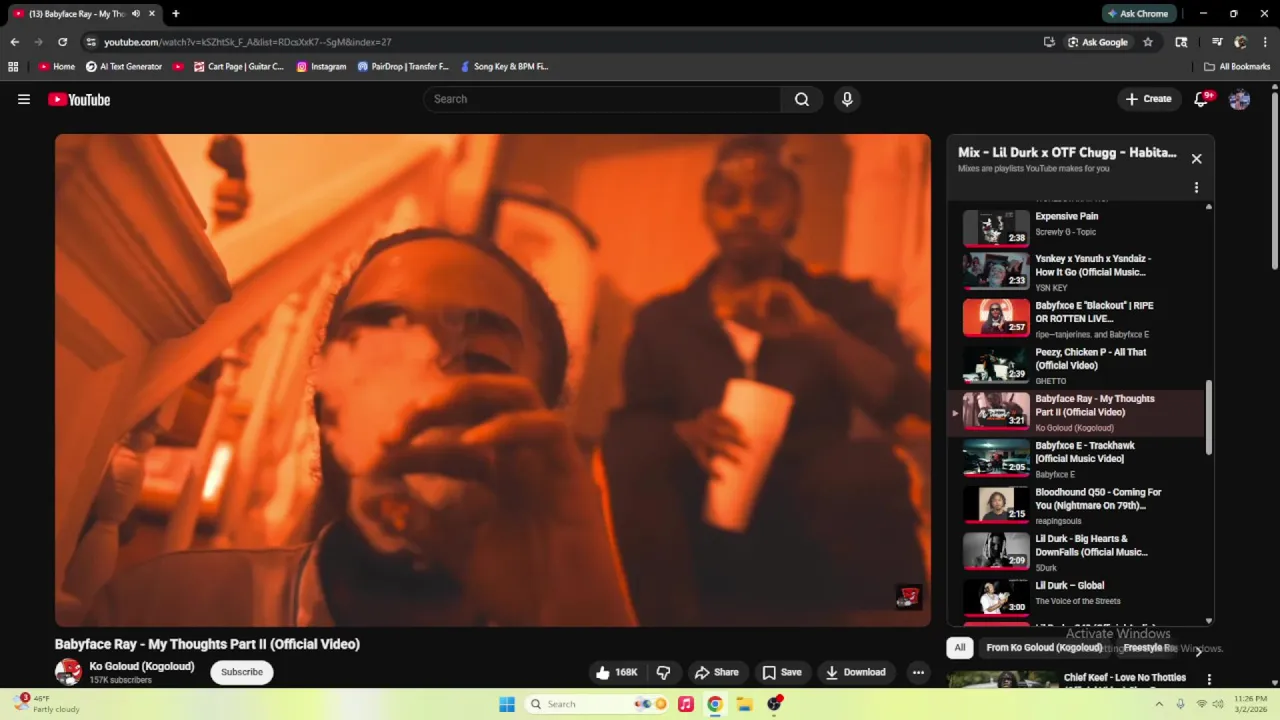Open Chrome media controls icon
The image size is (1280, 720).
[1217, 42]
